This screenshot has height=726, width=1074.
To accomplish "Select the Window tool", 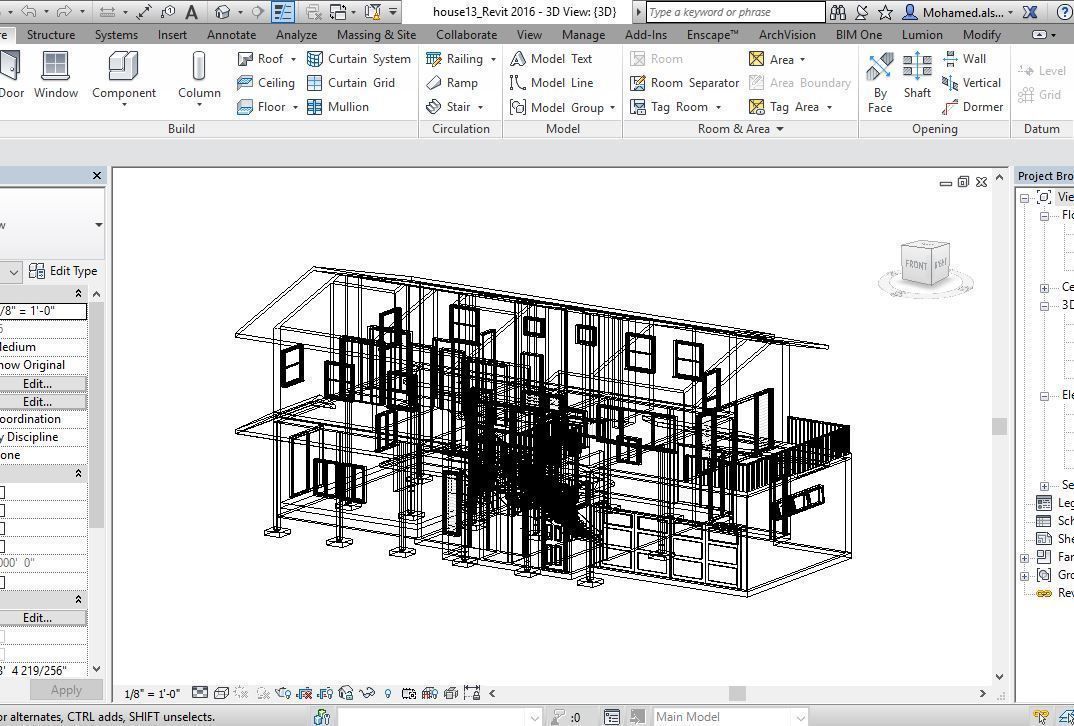I will (55, 75).
